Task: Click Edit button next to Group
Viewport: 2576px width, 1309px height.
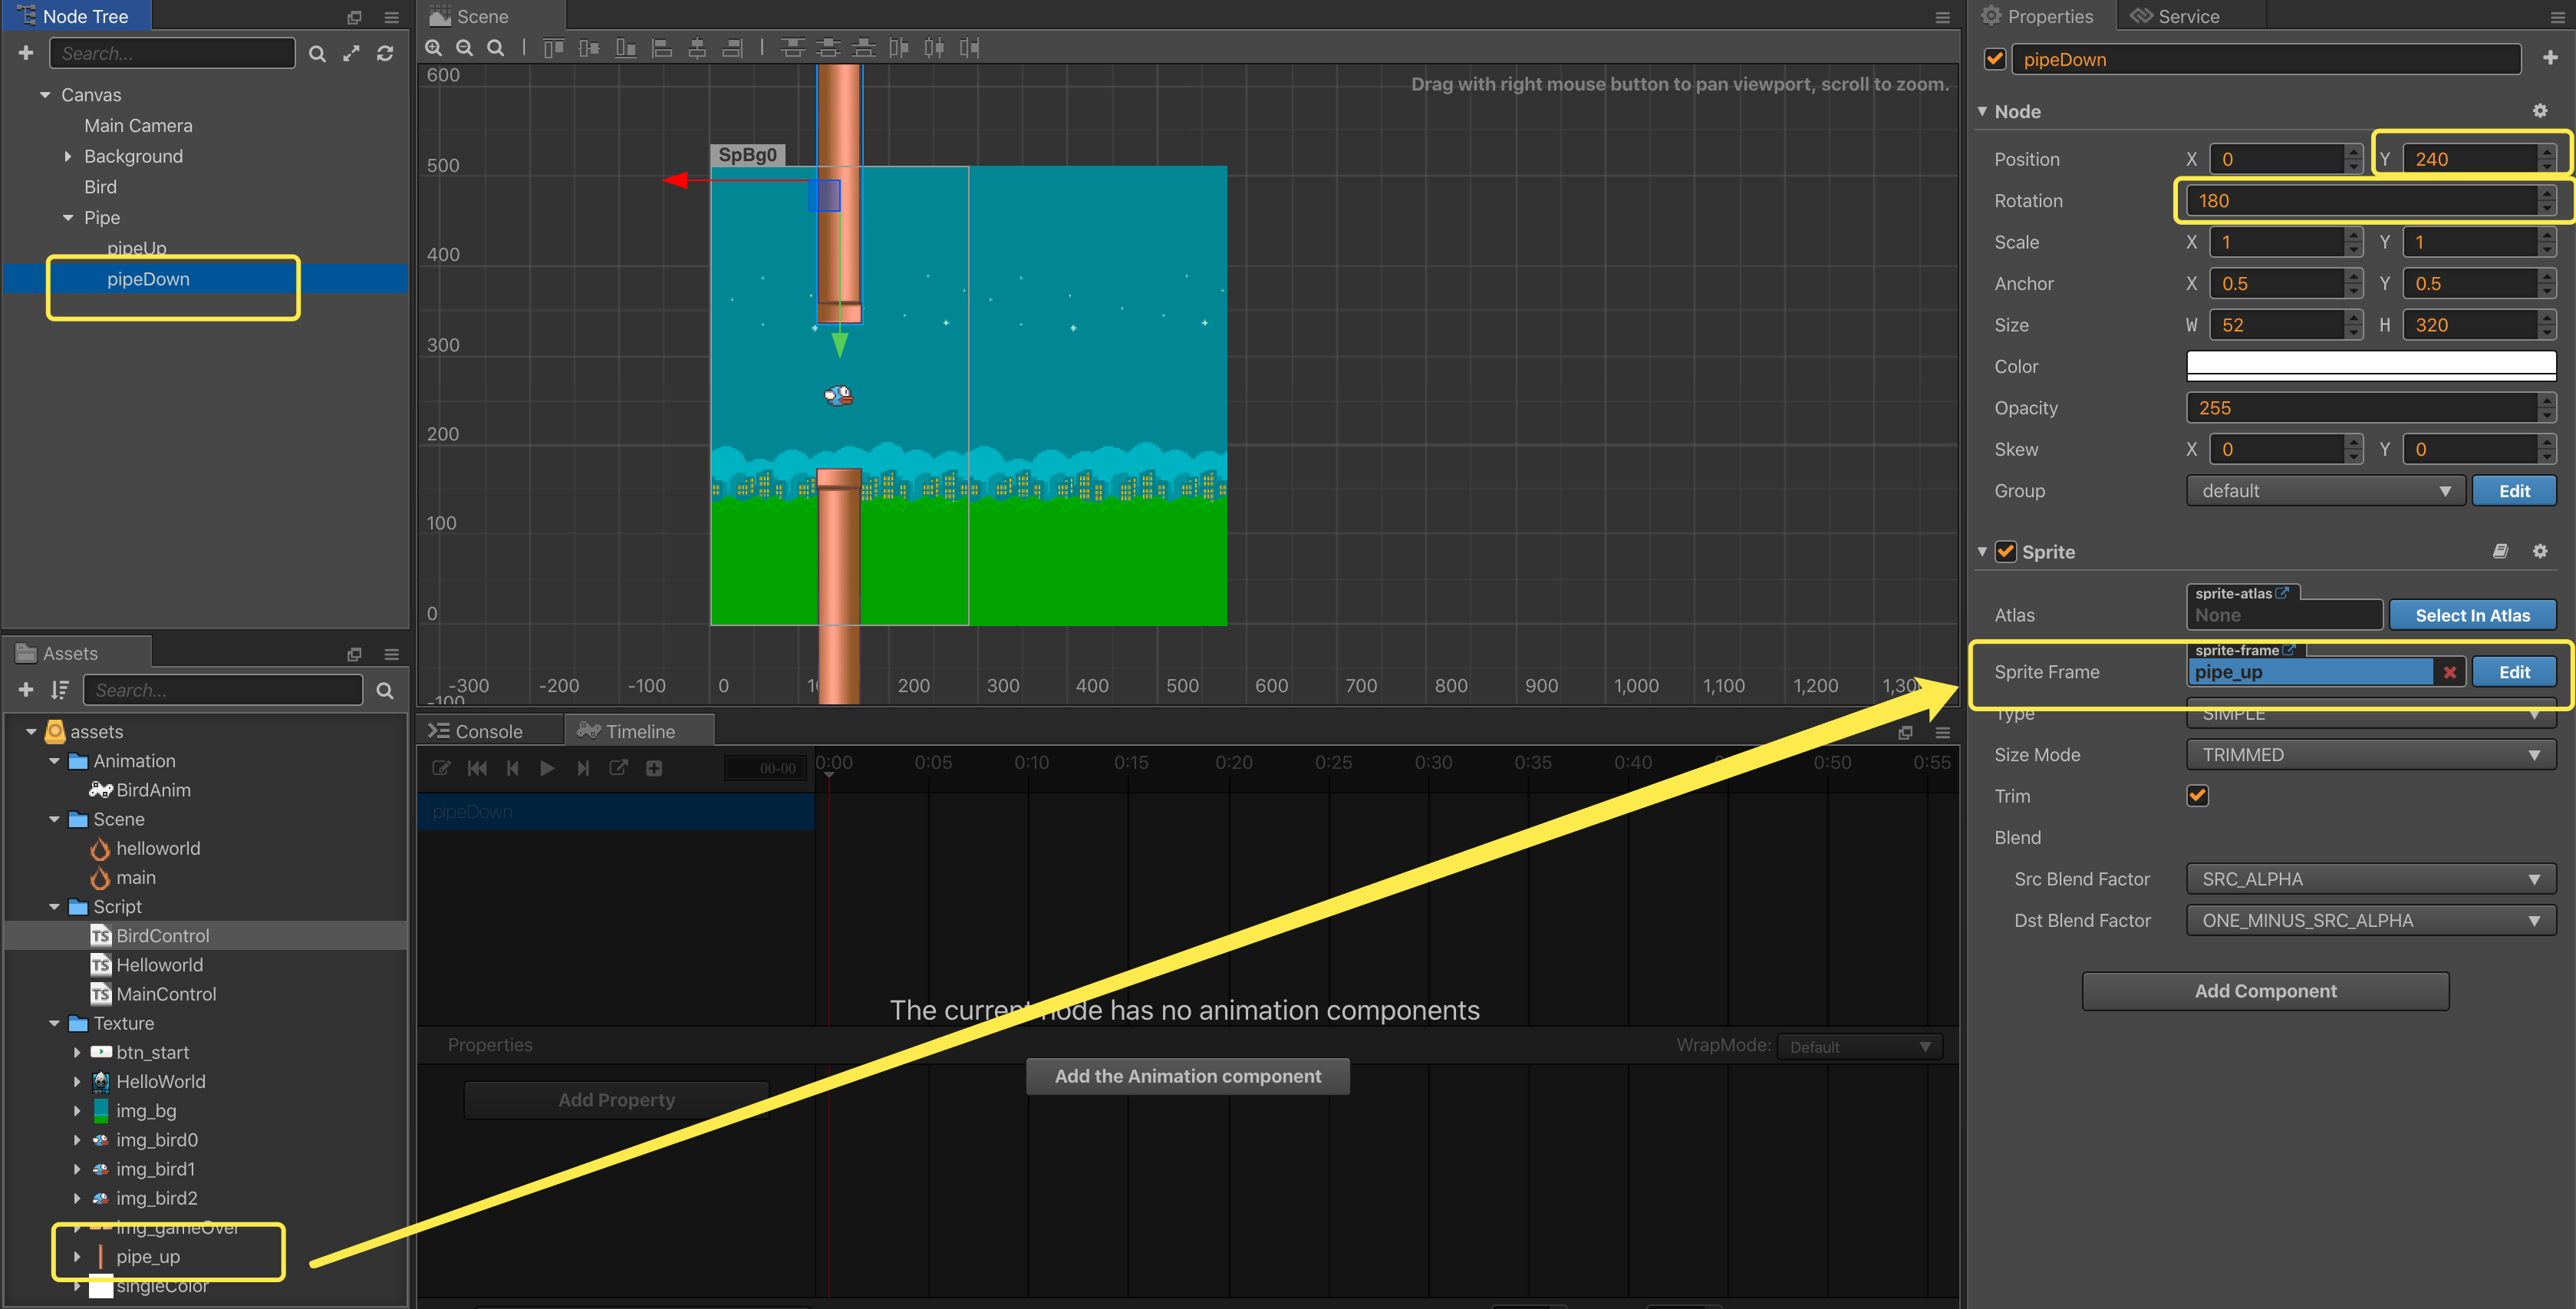Action: (2514, 491)
